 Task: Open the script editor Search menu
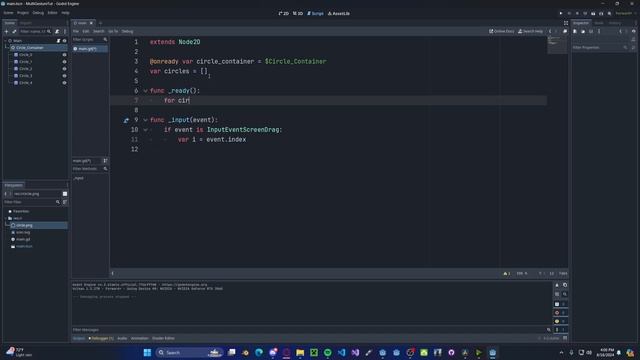coord(98,31)
